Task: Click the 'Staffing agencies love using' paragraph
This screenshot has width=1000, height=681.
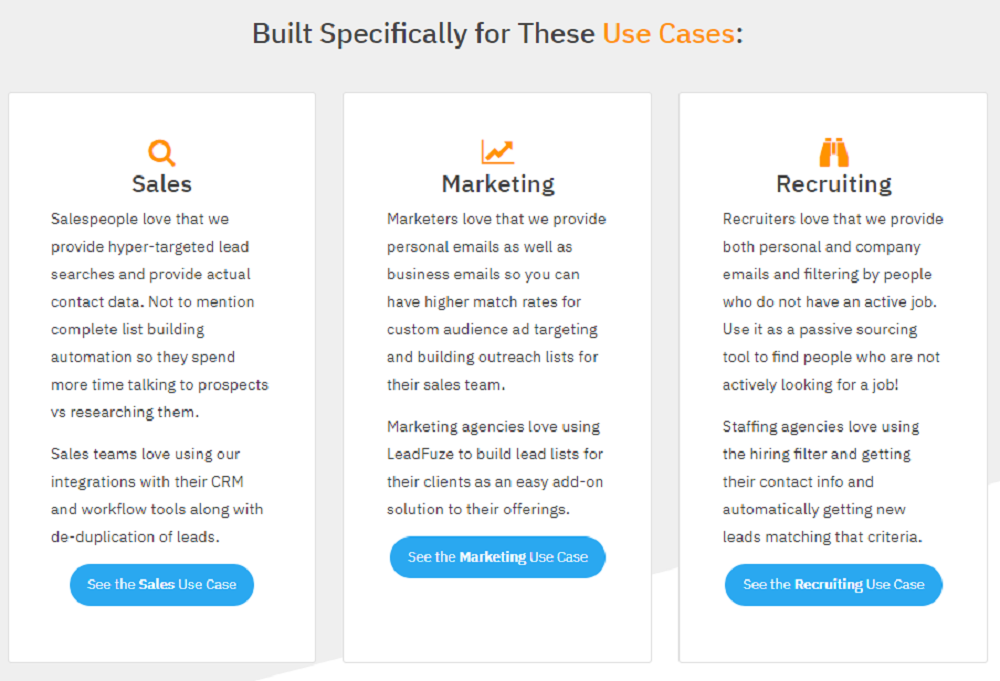Action: 822,481
